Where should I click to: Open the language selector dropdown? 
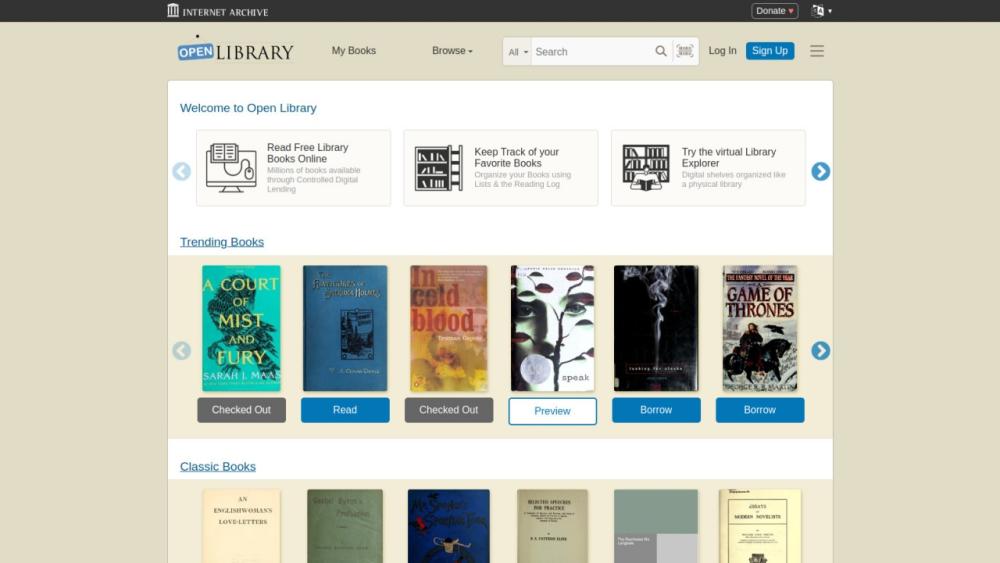click(821, 11)
